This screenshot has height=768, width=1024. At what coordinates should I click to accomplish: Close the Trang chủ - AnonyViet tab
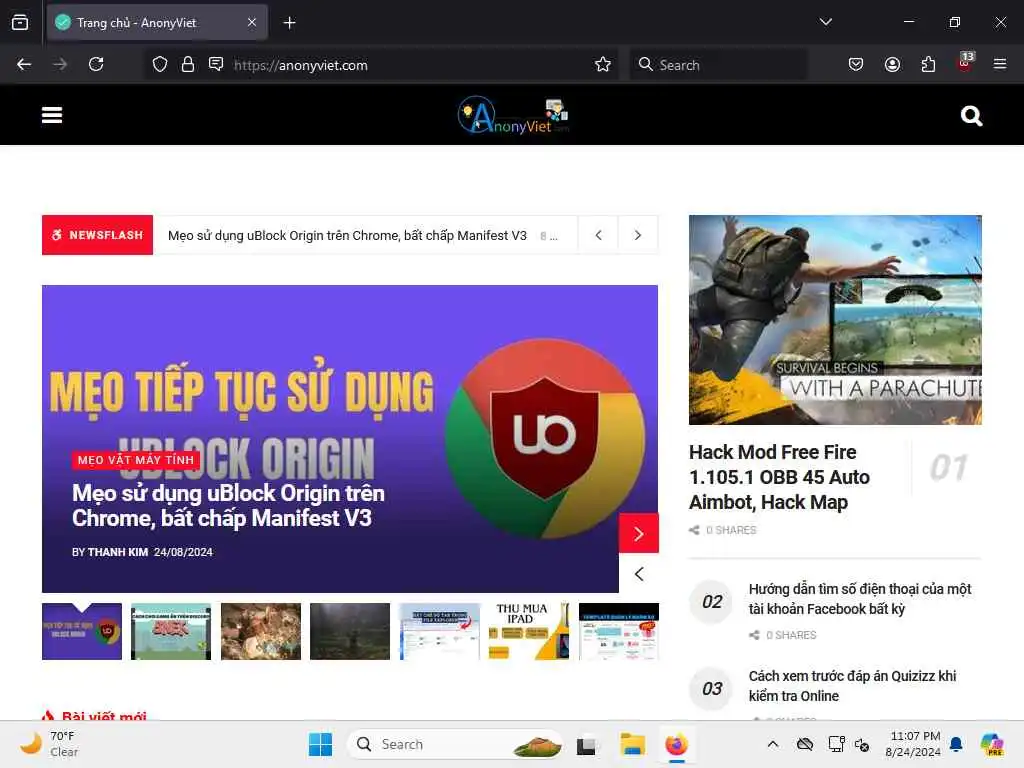coord(251,22)
